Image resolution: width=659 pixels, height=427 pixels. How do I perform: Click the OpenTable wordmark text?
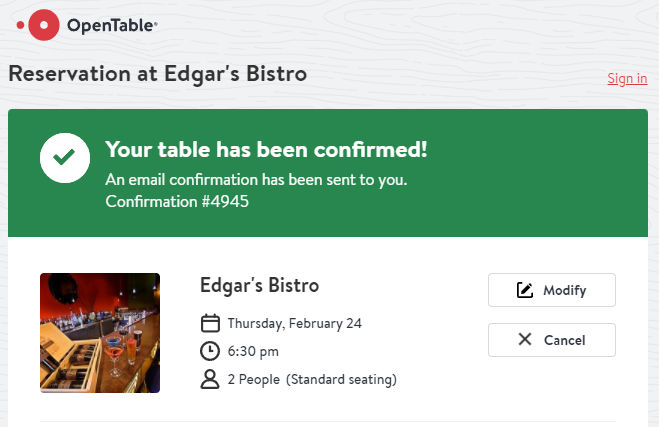click(x=112, y=26)
